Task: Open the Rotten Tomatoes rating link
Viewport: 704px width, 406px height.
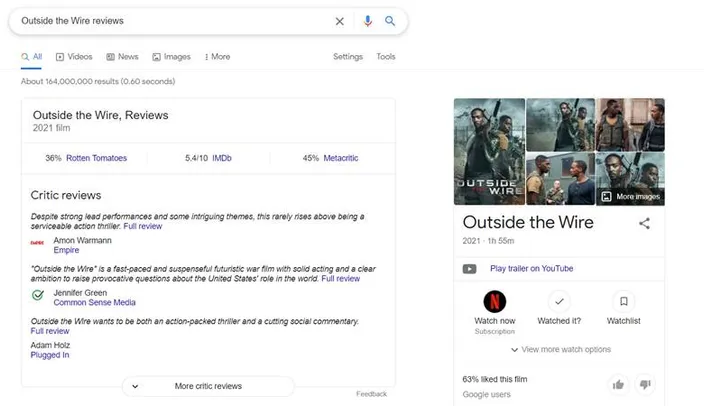Action: 97,158
